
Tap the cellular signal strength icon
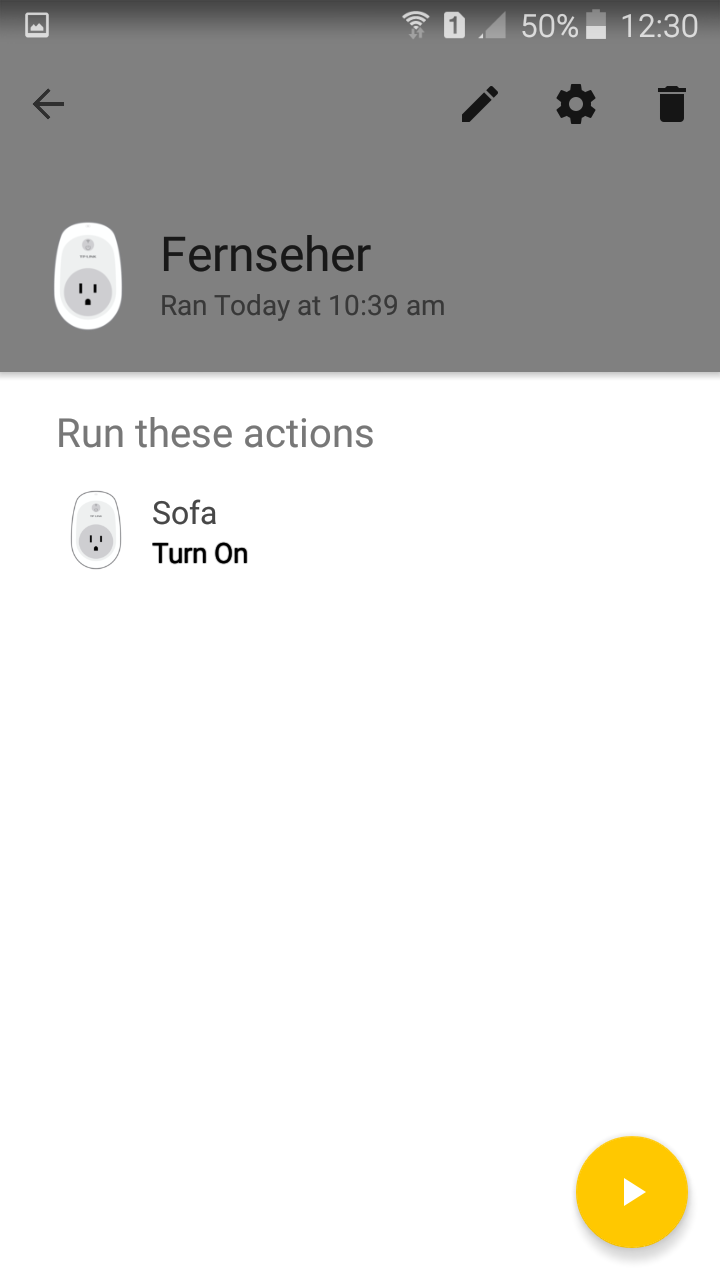coord(492,26)
